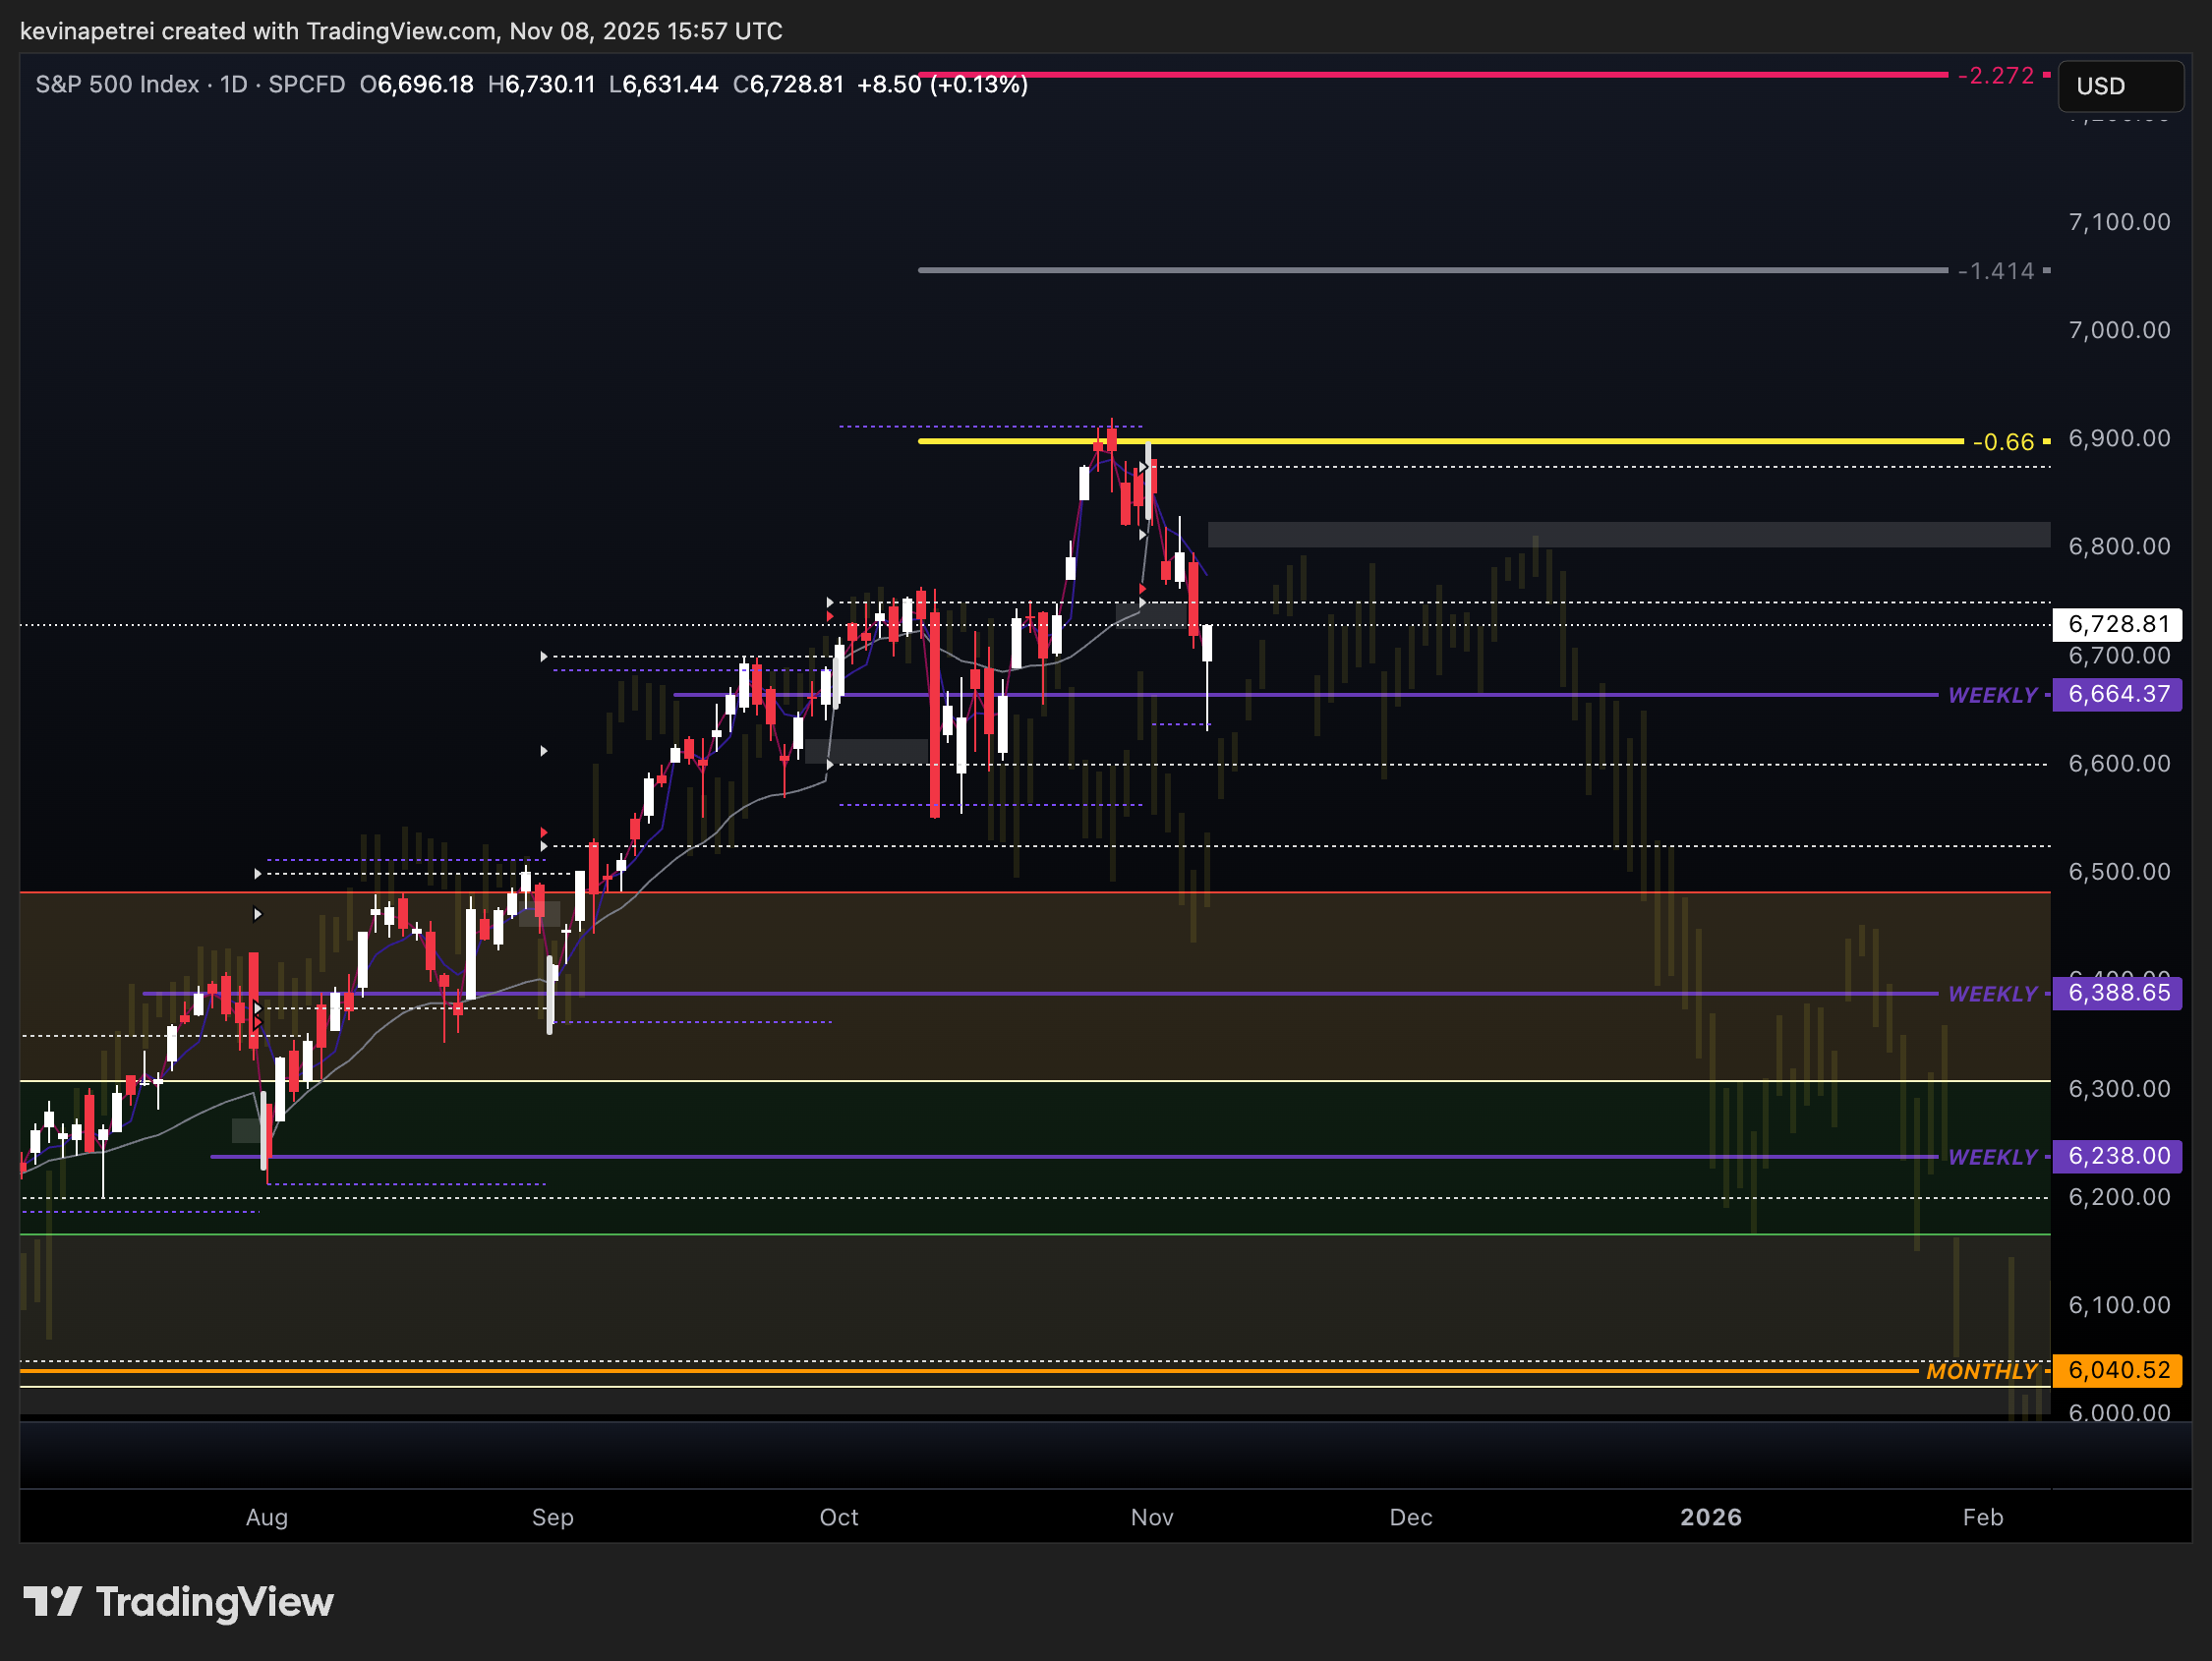2212x1661 pixels.
Task: Click the TradingView logo icon
Action: pyautogui.click(x=52, y=1602)
